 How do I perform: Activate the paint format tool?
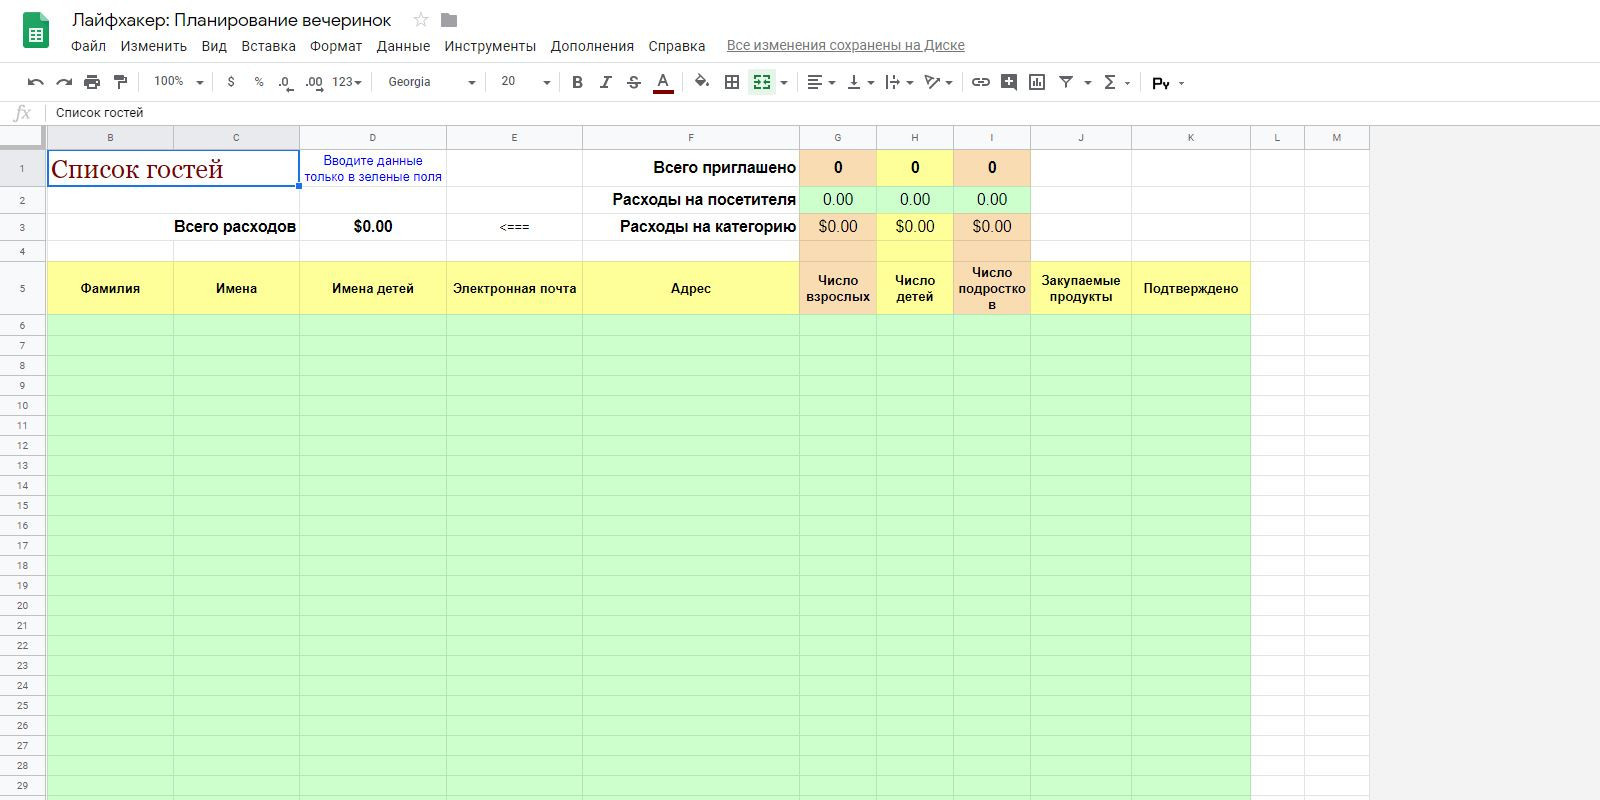[120, 82]
